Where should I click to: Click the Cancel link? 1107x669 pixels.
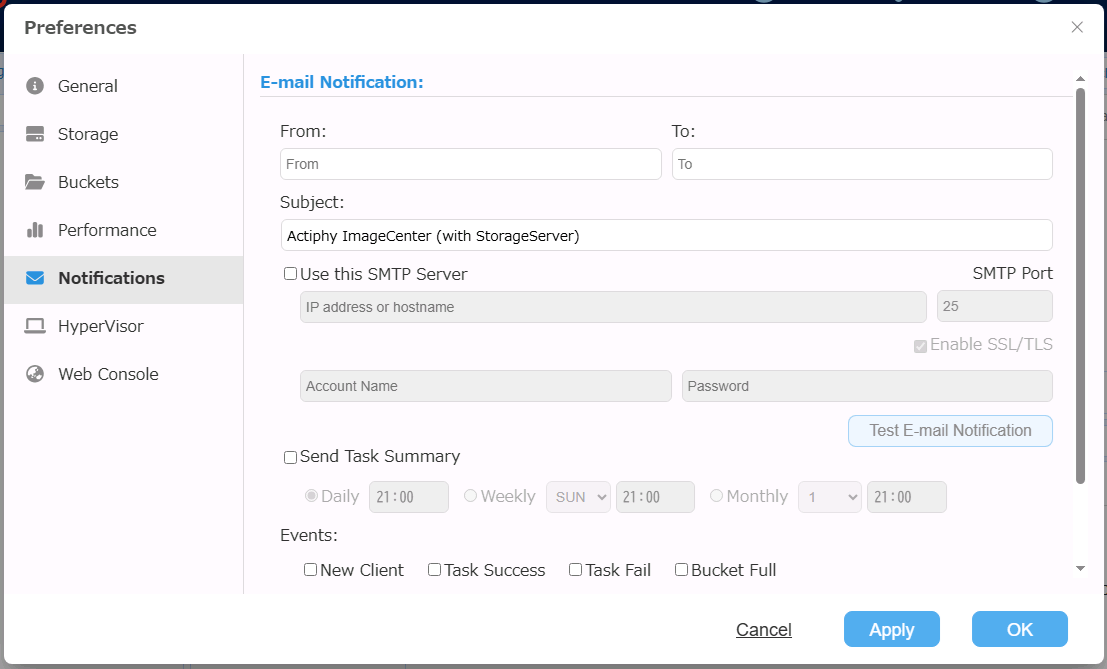coord(764,630)
